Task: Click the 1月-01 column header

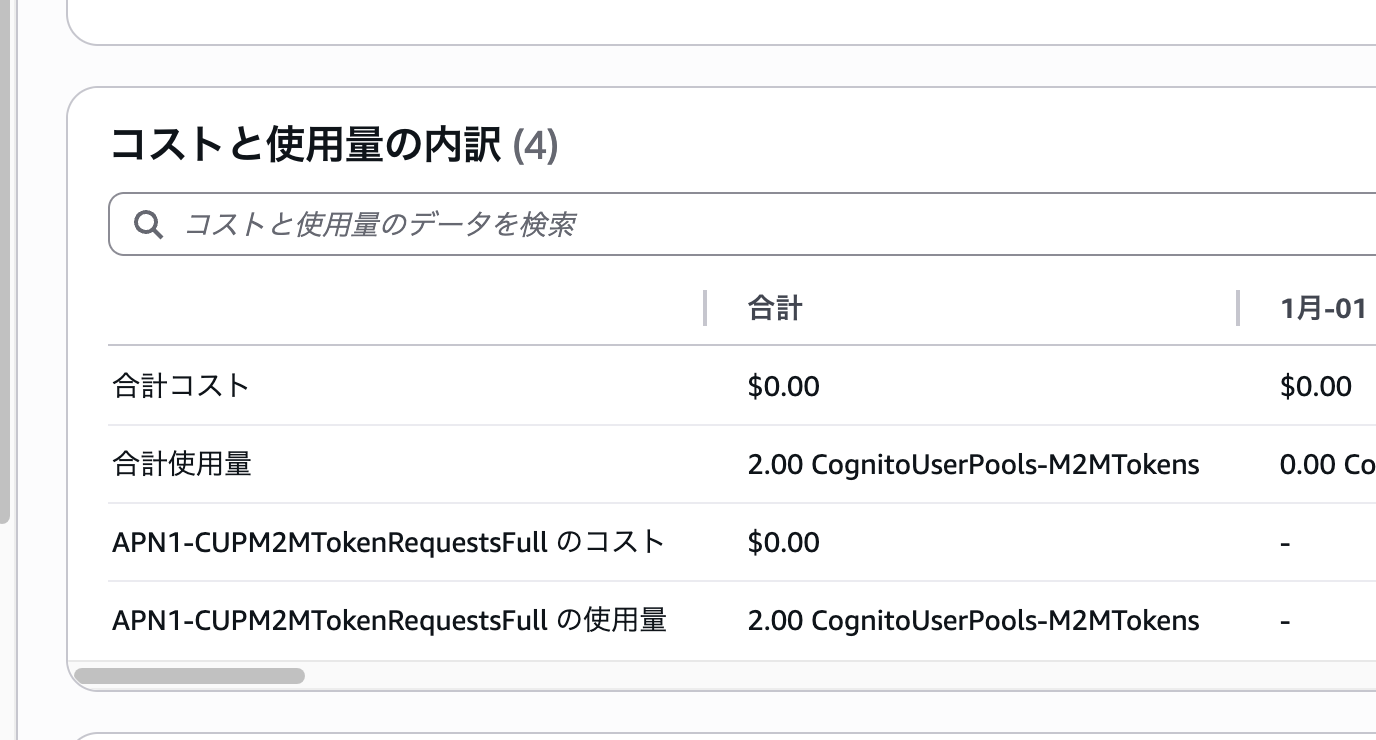Action: (1322, 308)
